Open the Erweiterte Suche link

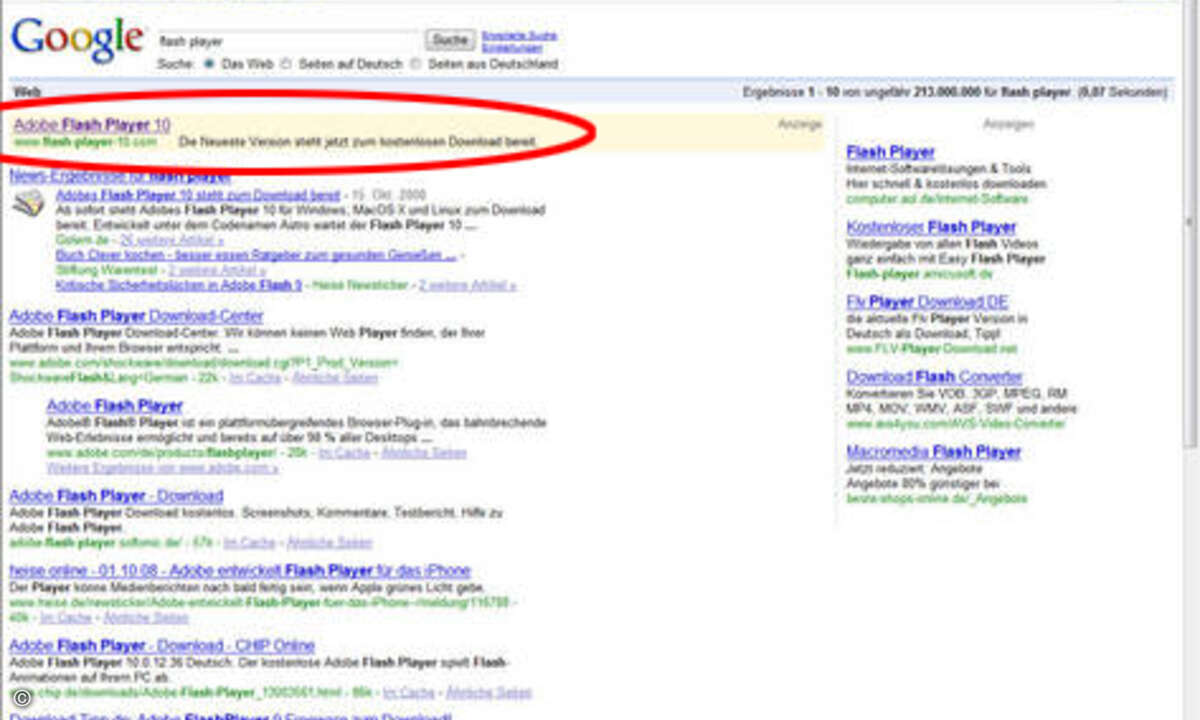pyautogui.click(x=520, y=36)
